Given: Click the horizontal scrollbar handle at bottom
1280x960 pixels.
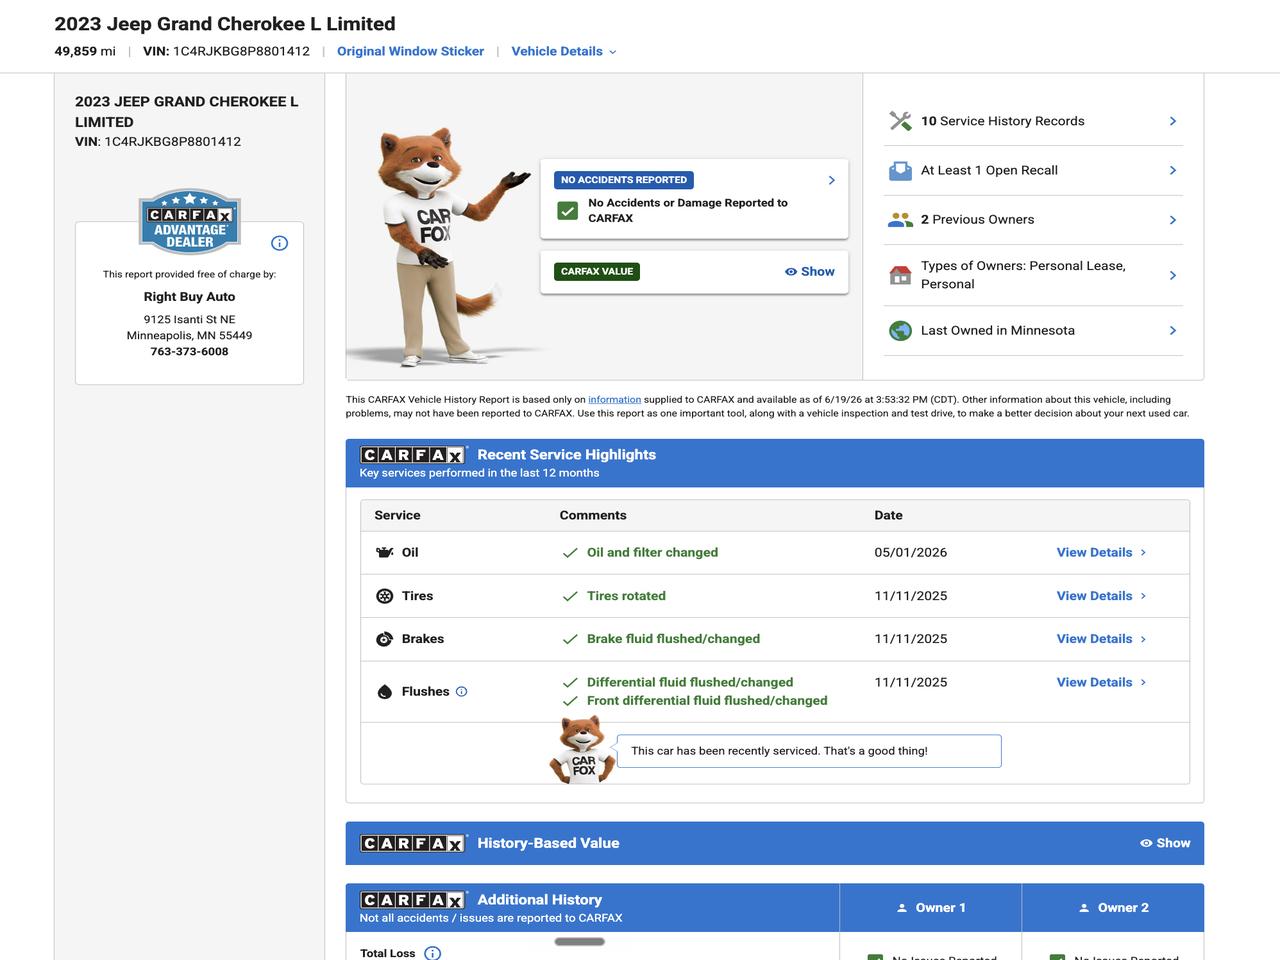Looking at the screenshot, I should (579, 942).
